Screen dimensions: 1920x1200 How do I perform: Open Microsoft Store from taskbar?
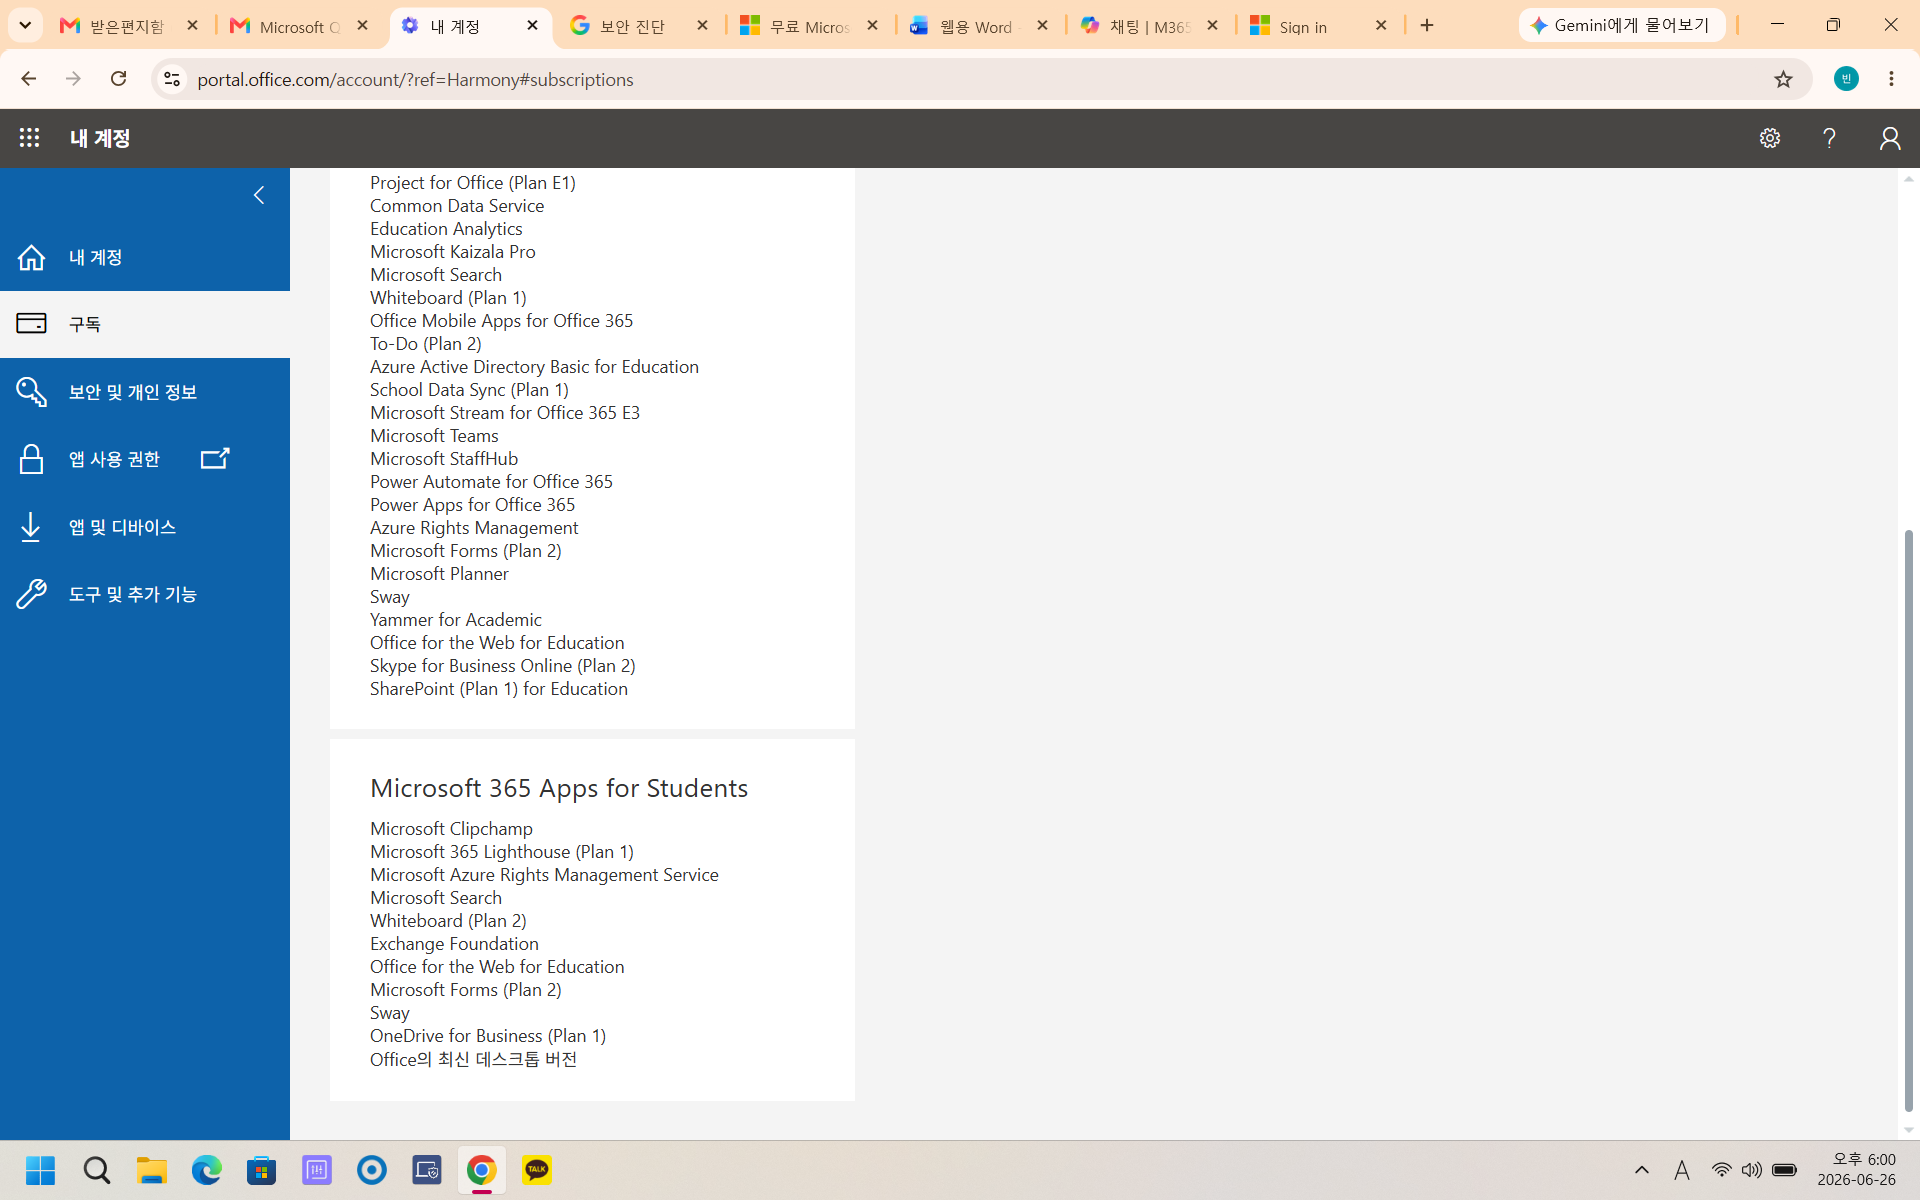click(x=262, y=1170)
